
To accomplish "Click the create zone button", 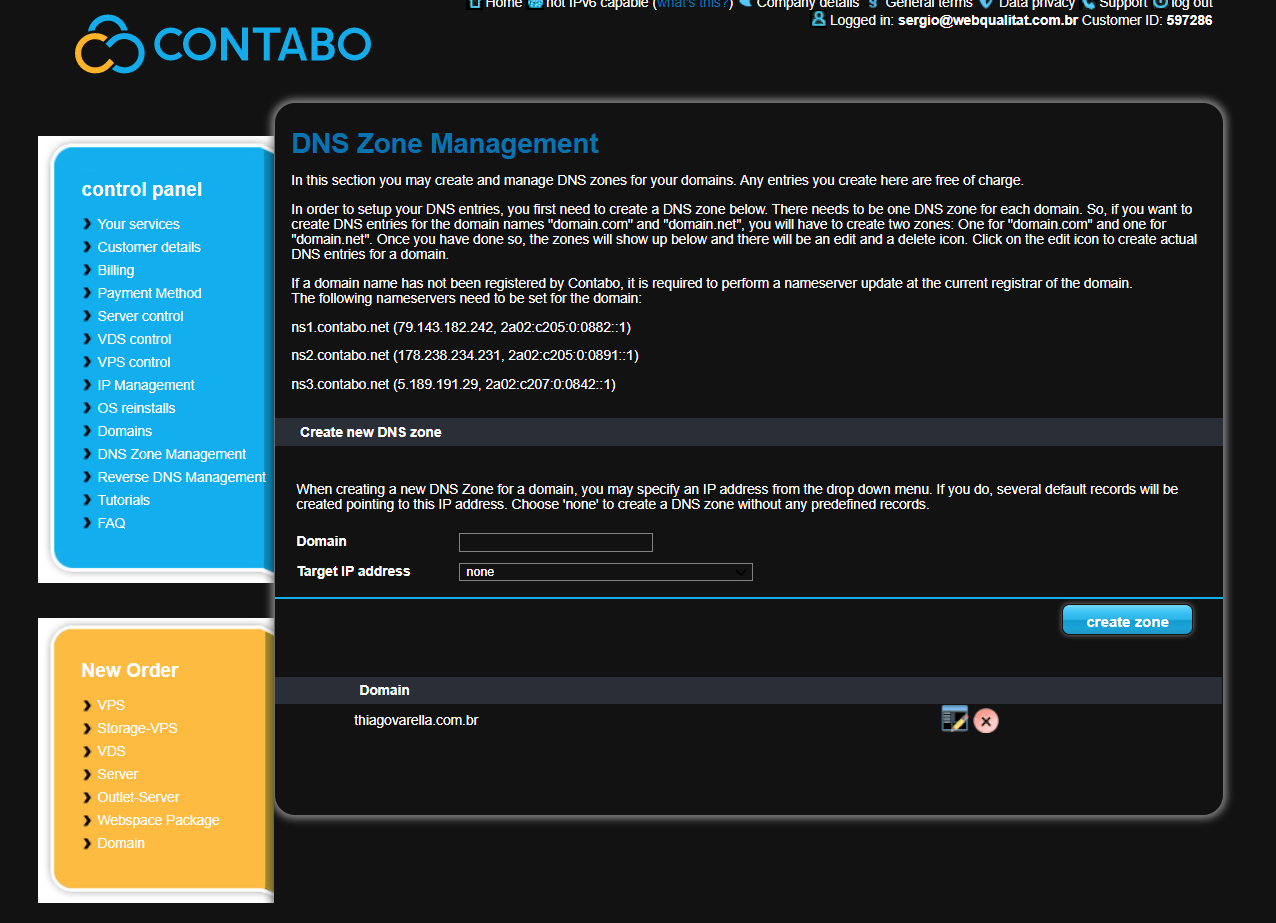I will coord(1127,621).
